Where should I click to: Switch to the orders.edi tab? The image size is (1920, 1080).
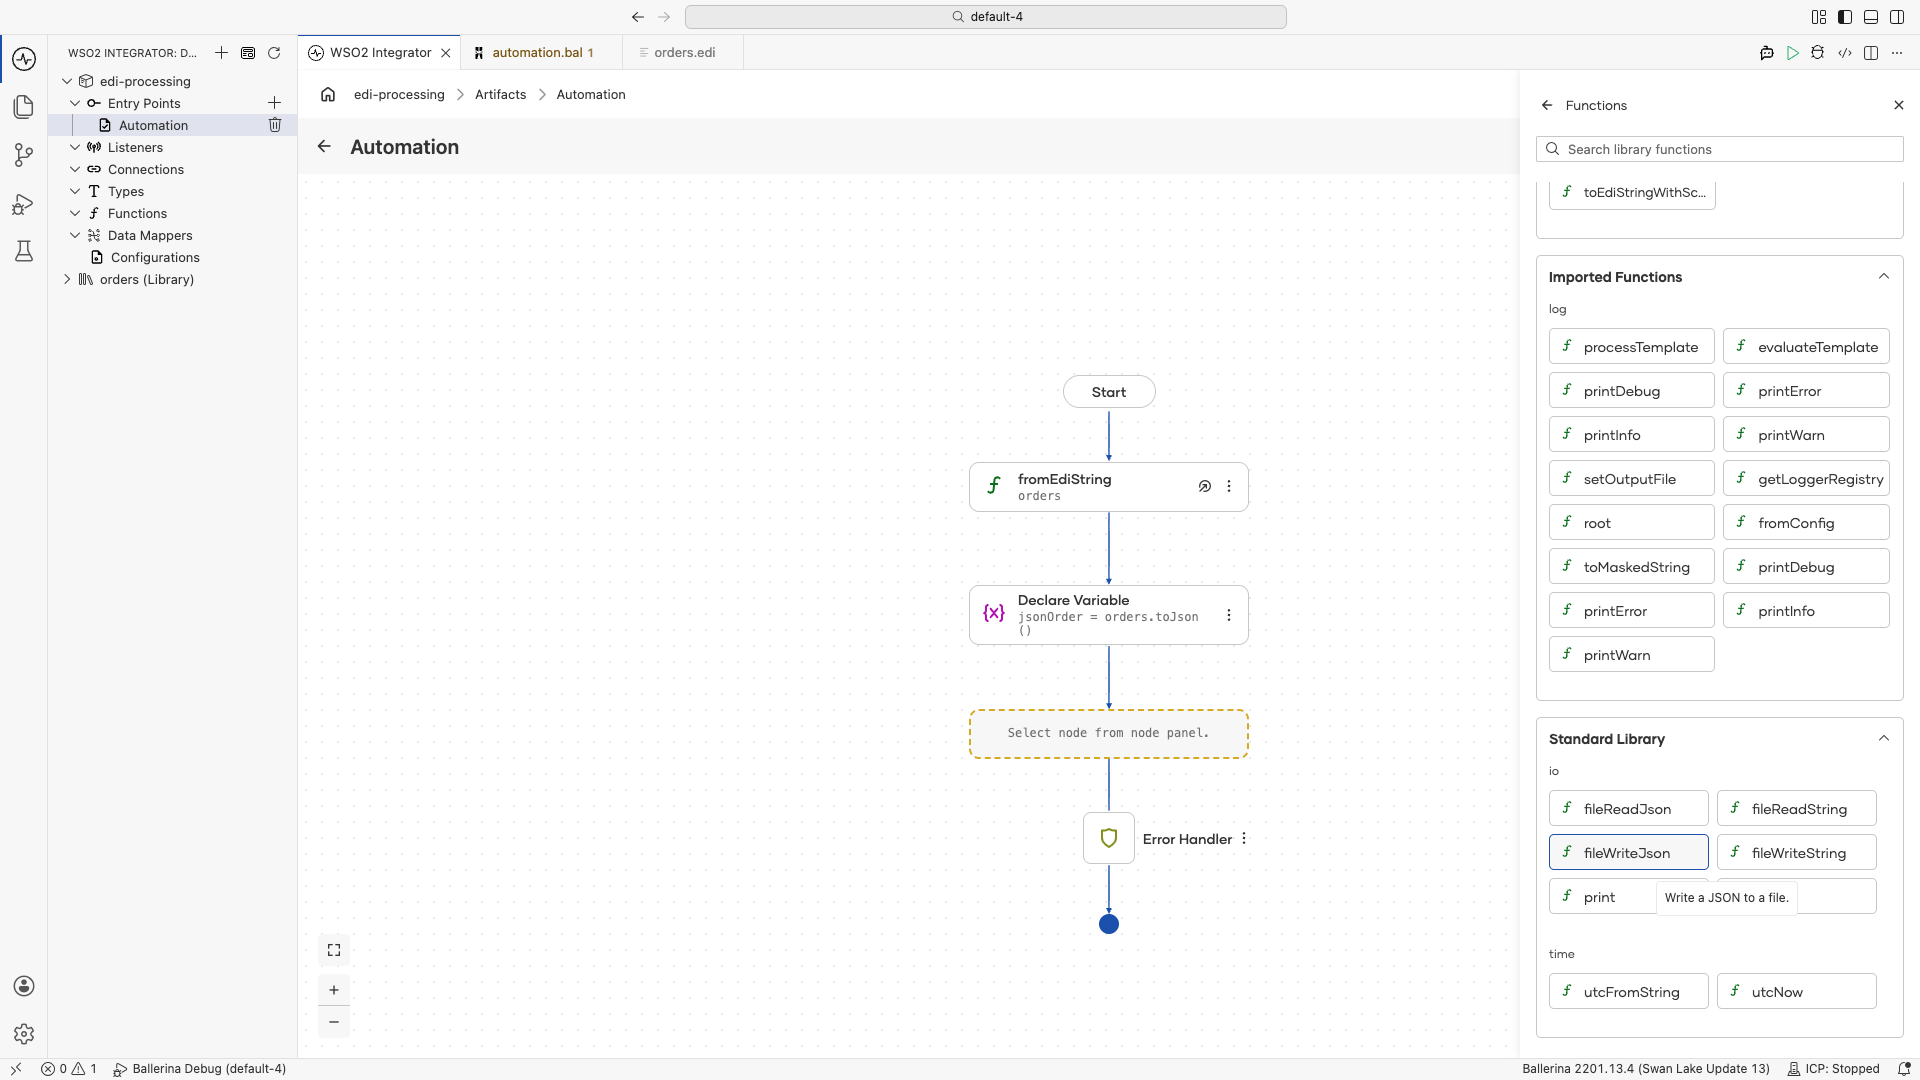(x=684, y=53)
